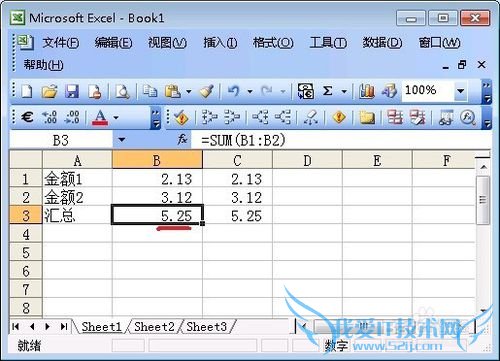Click the Error Checking icon

[x=181, y=117]
